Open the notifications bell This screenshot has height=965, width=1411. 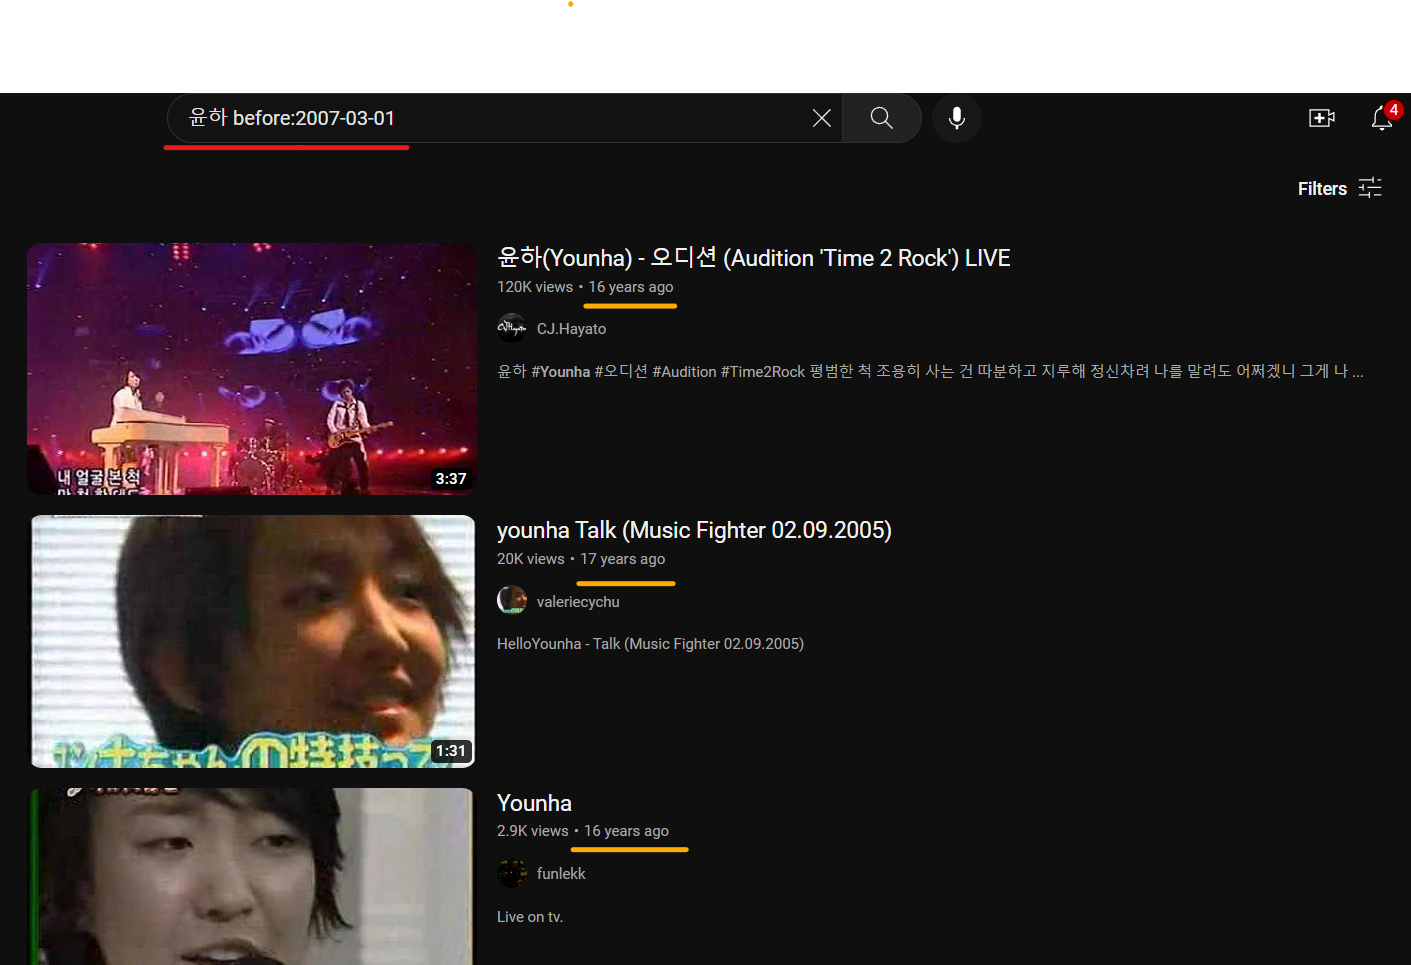pos(1382,118)
